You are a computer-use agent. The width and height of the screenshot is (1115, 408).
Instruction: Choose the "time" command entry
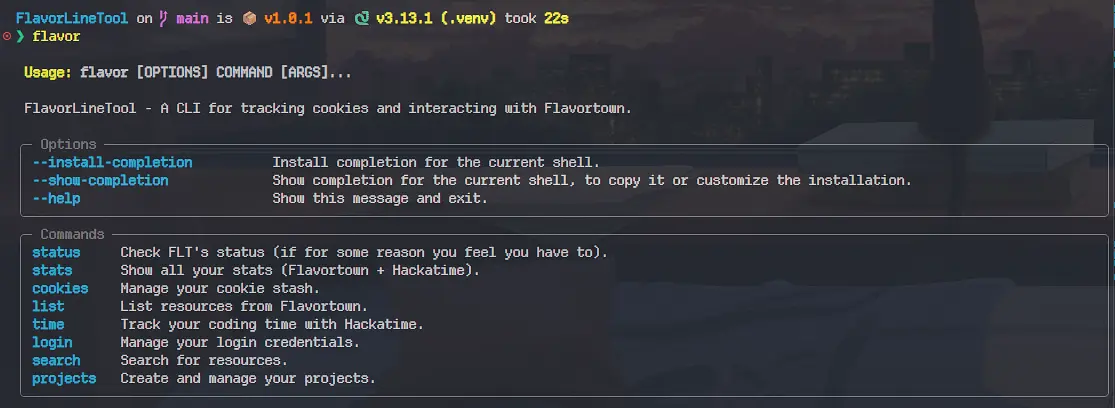48,324
